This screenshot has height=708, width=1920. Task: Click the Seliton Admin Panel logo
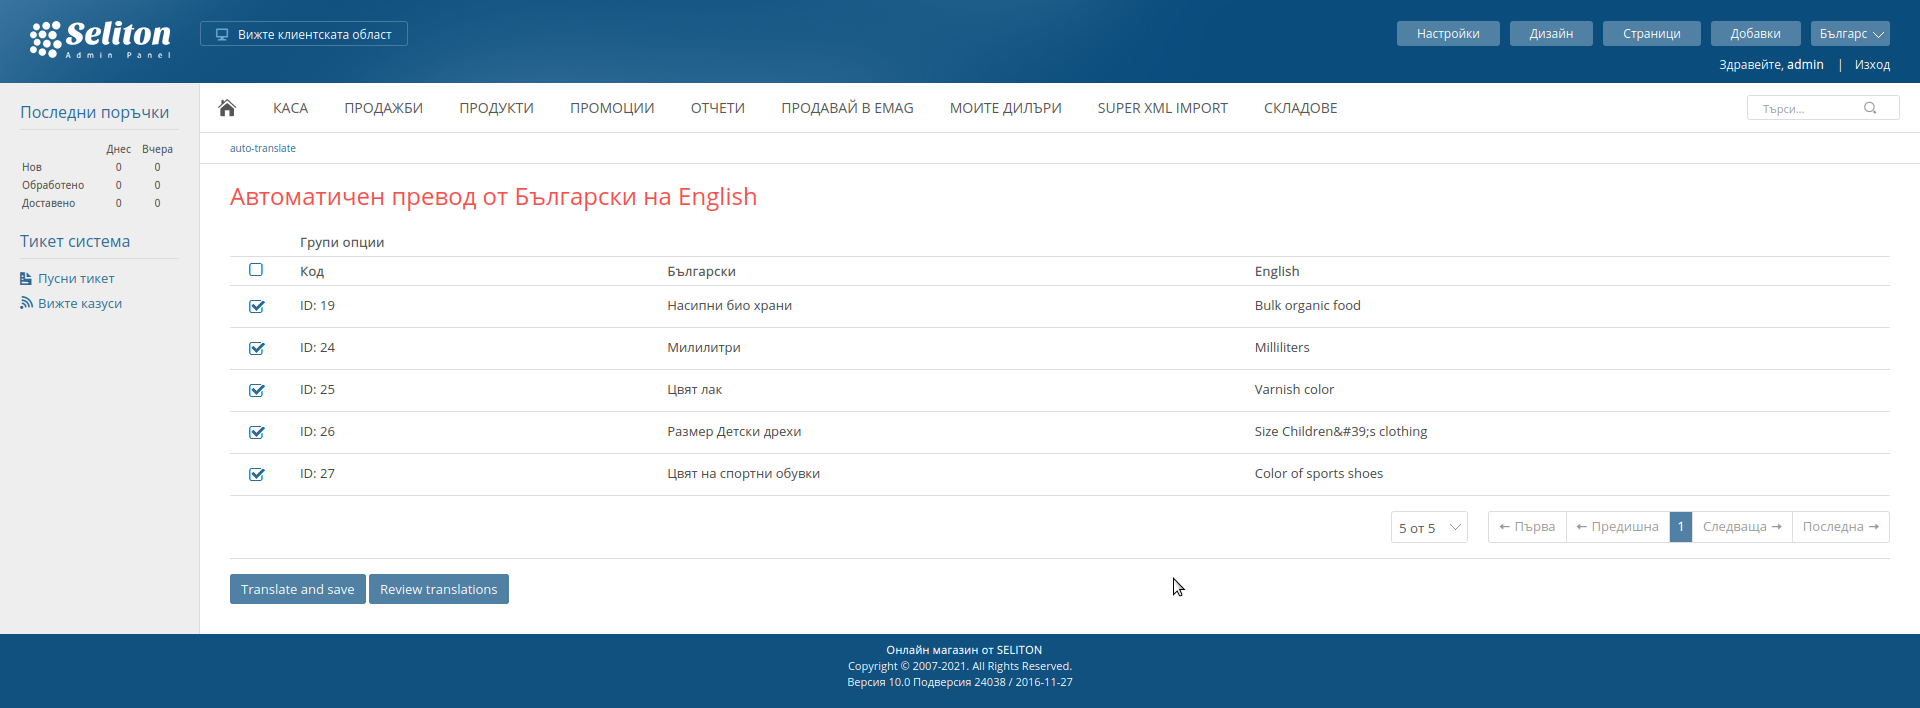(100, 40)
